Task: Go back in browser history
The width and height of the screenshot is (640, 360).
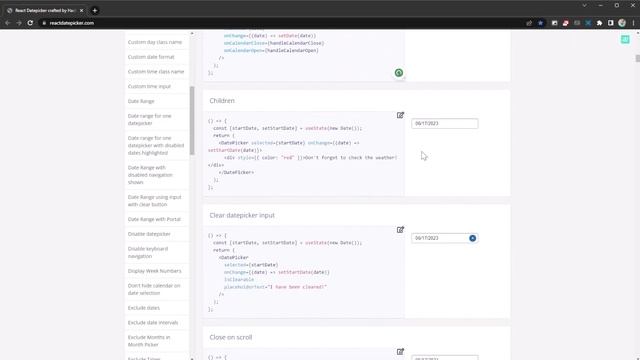Action: click(7, 23)
